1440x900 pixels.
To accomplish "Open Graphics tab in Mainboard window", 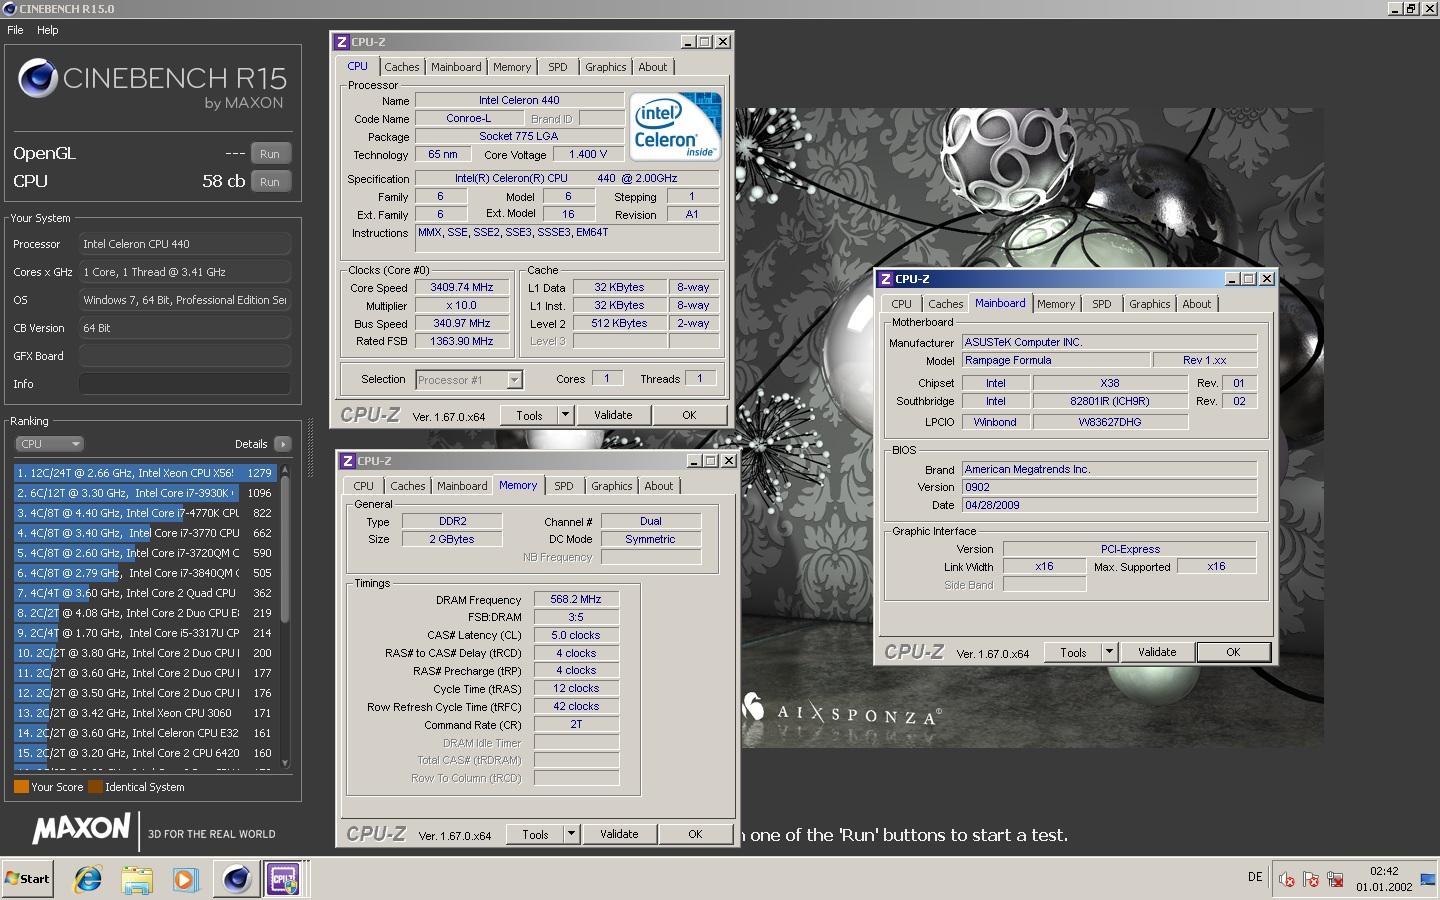I will (x=1150, y=304).
